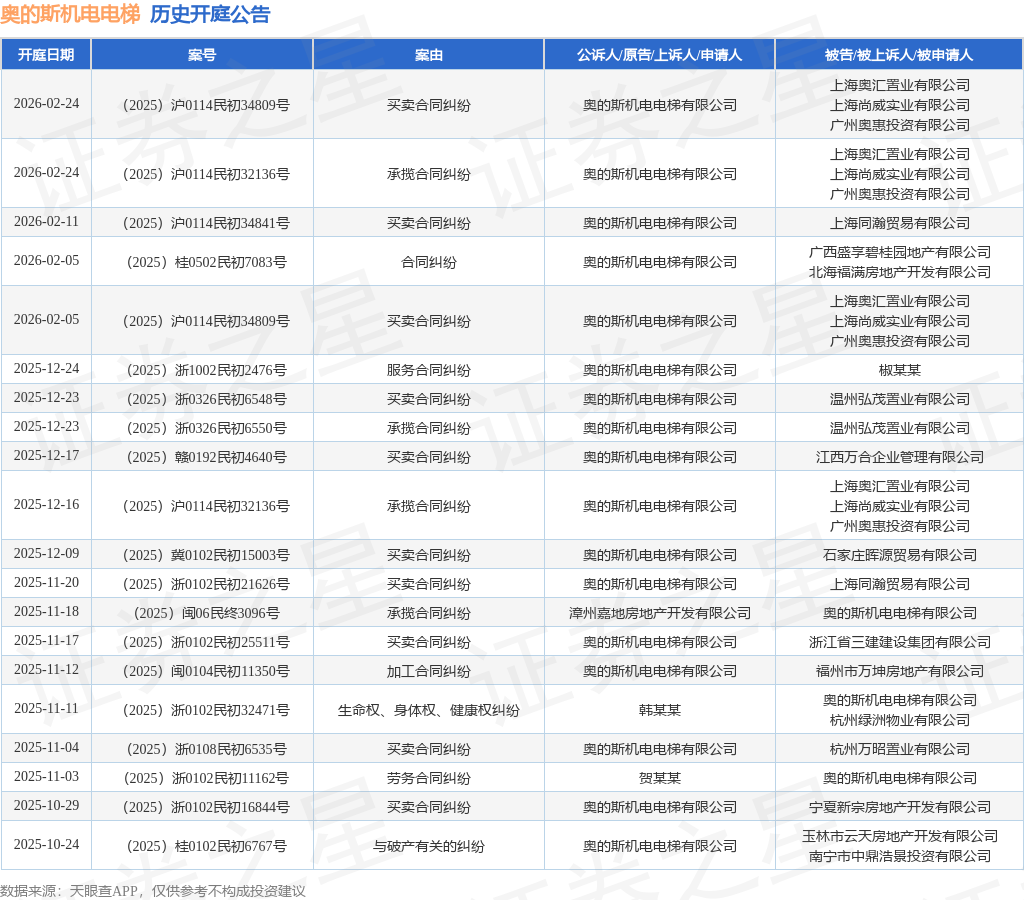Click defendant 石家庄晖源贸易有限公司

pyautogui.click(x=899, y=555)
